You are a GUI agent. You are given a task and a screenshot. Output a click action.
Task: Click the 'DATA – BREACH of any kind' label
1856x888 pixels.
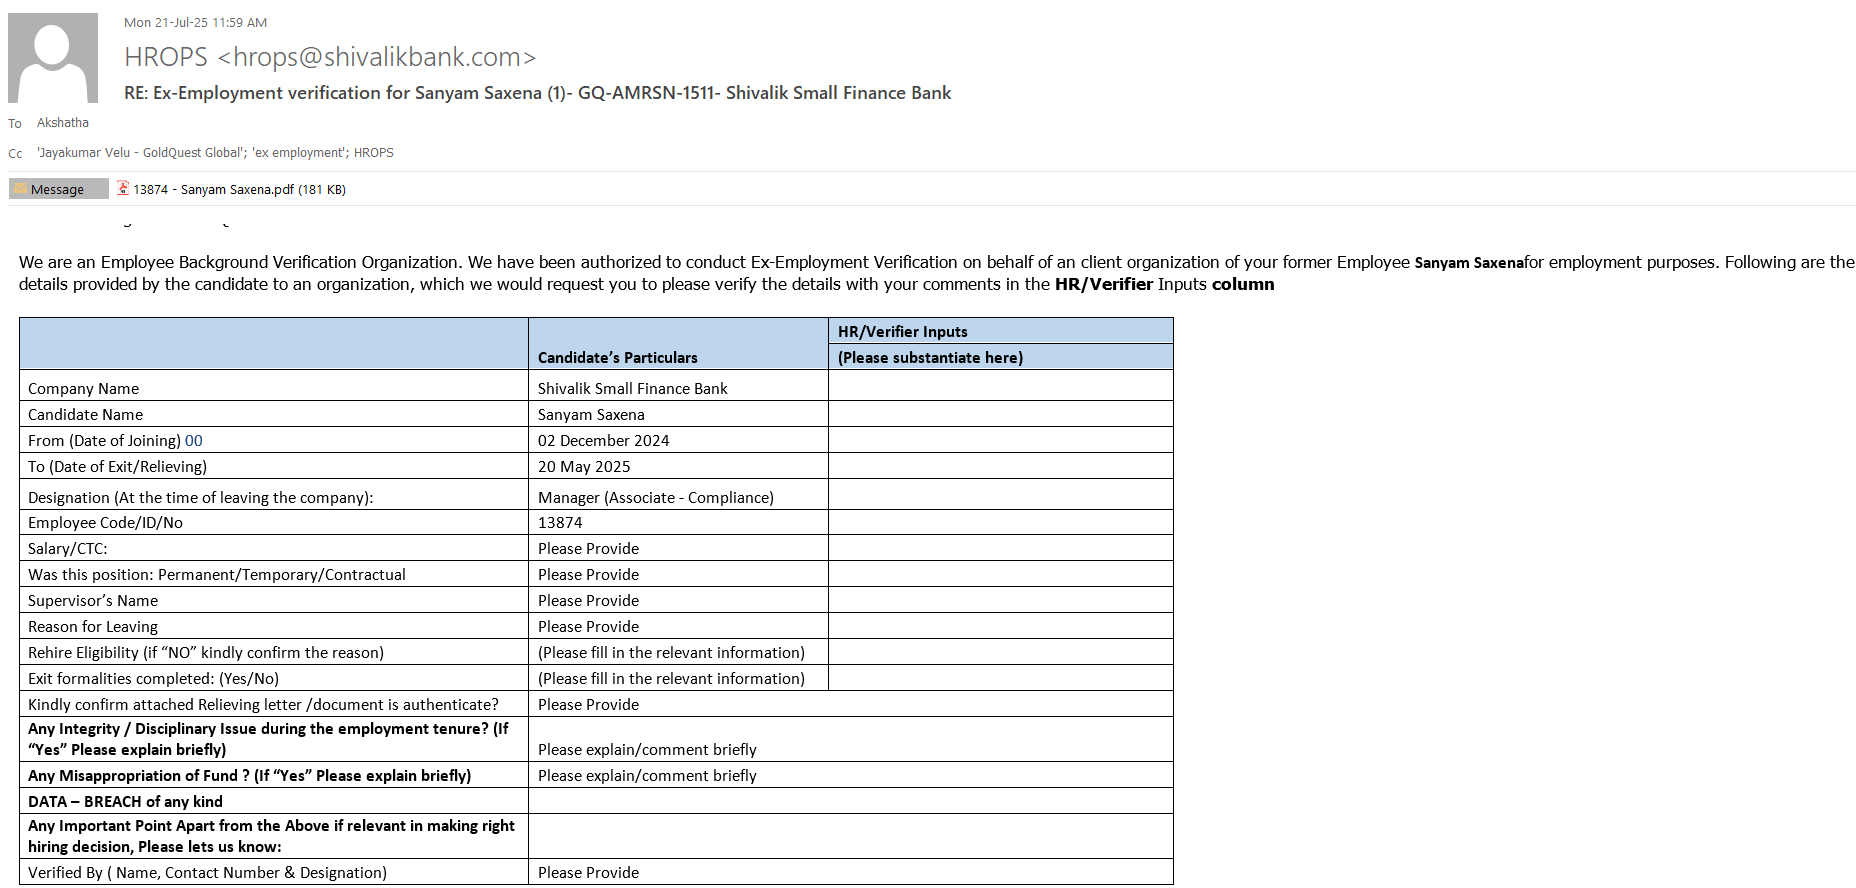pyautogui.click(x=125, y=801)
